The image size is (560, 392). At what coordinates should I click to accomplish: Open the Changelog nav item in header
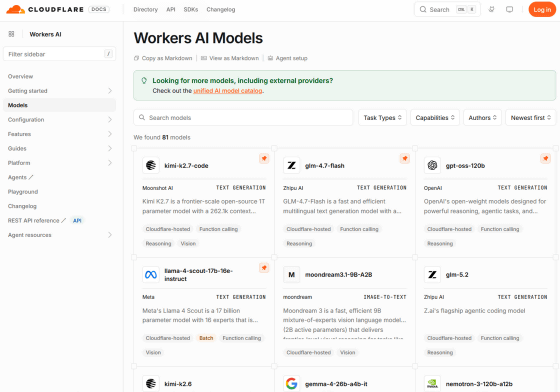pos(221,10)
